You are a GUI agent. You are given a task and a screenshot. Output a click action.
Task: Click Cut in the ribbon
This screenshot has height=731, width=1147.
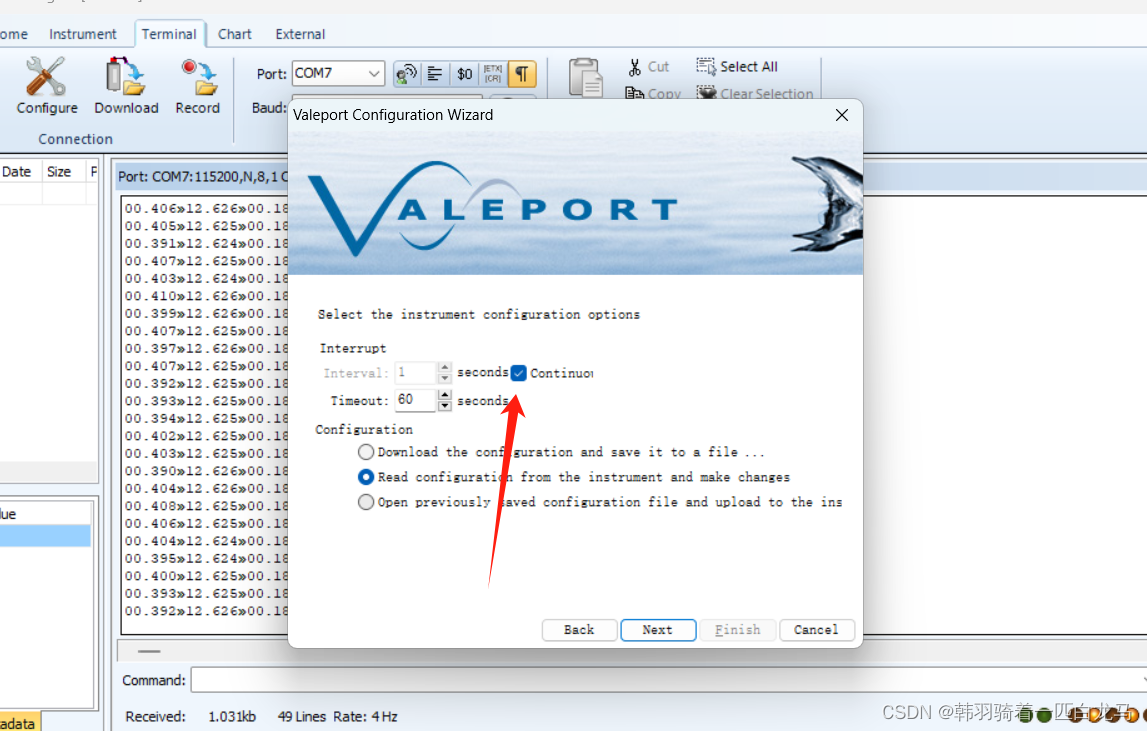(x=648, y=67)
